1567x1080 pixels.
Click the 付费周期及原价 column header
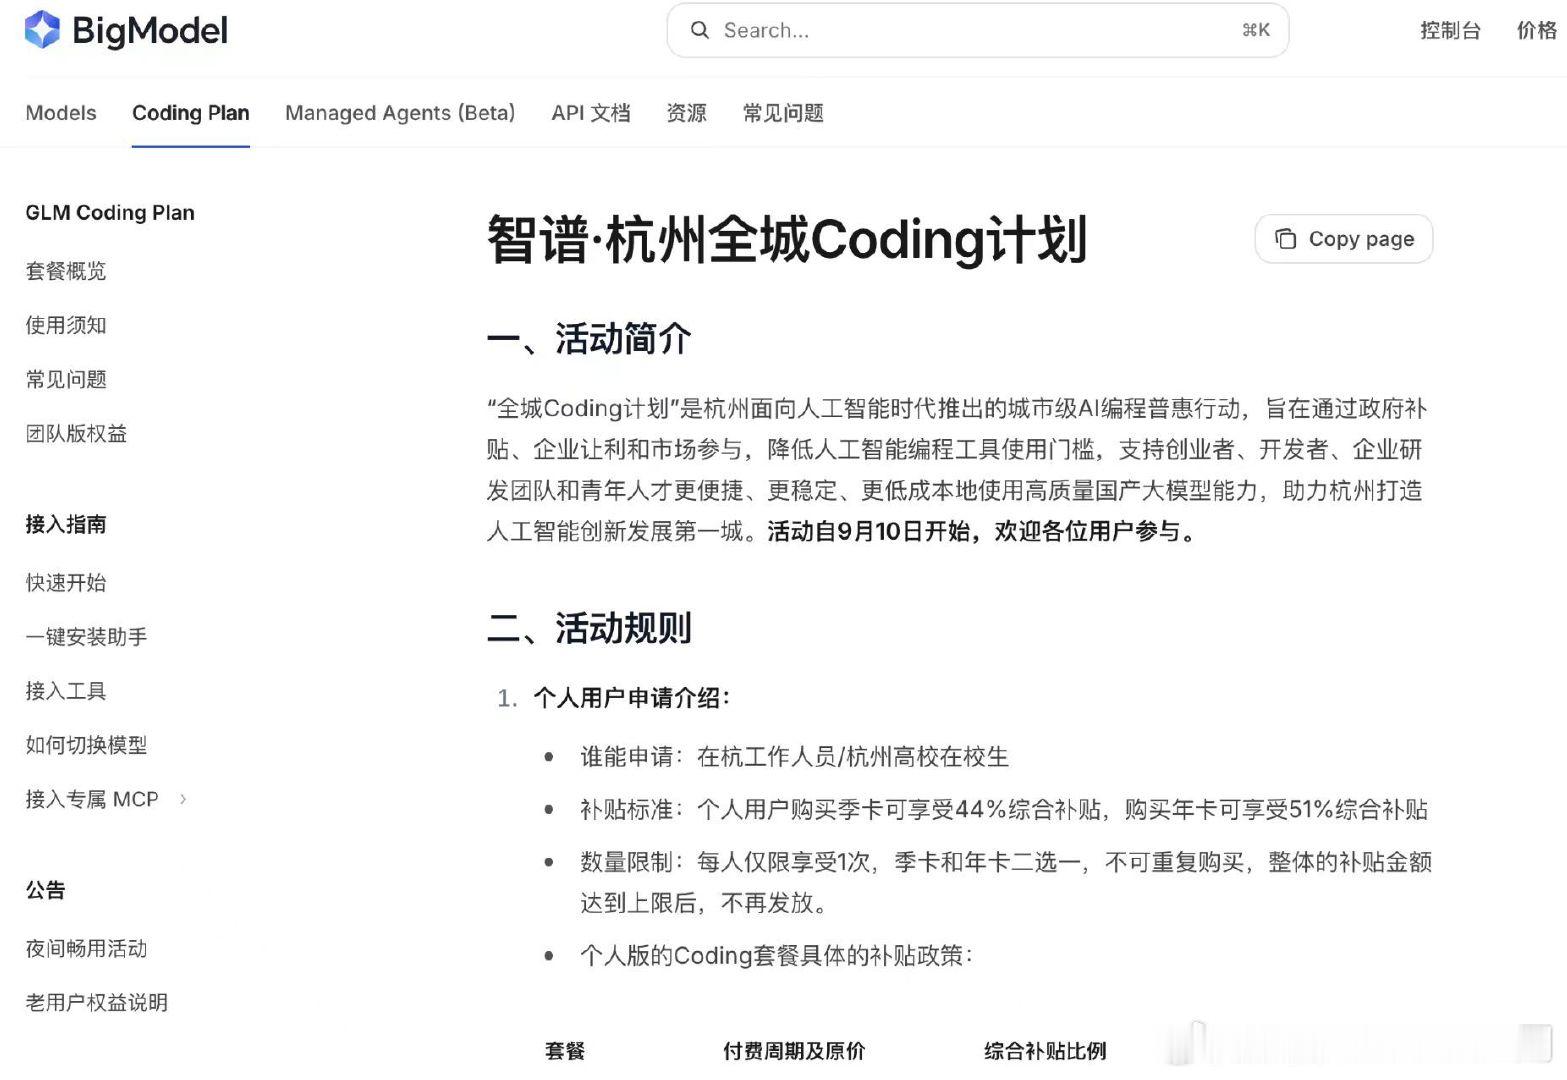tap(794, 1051)
